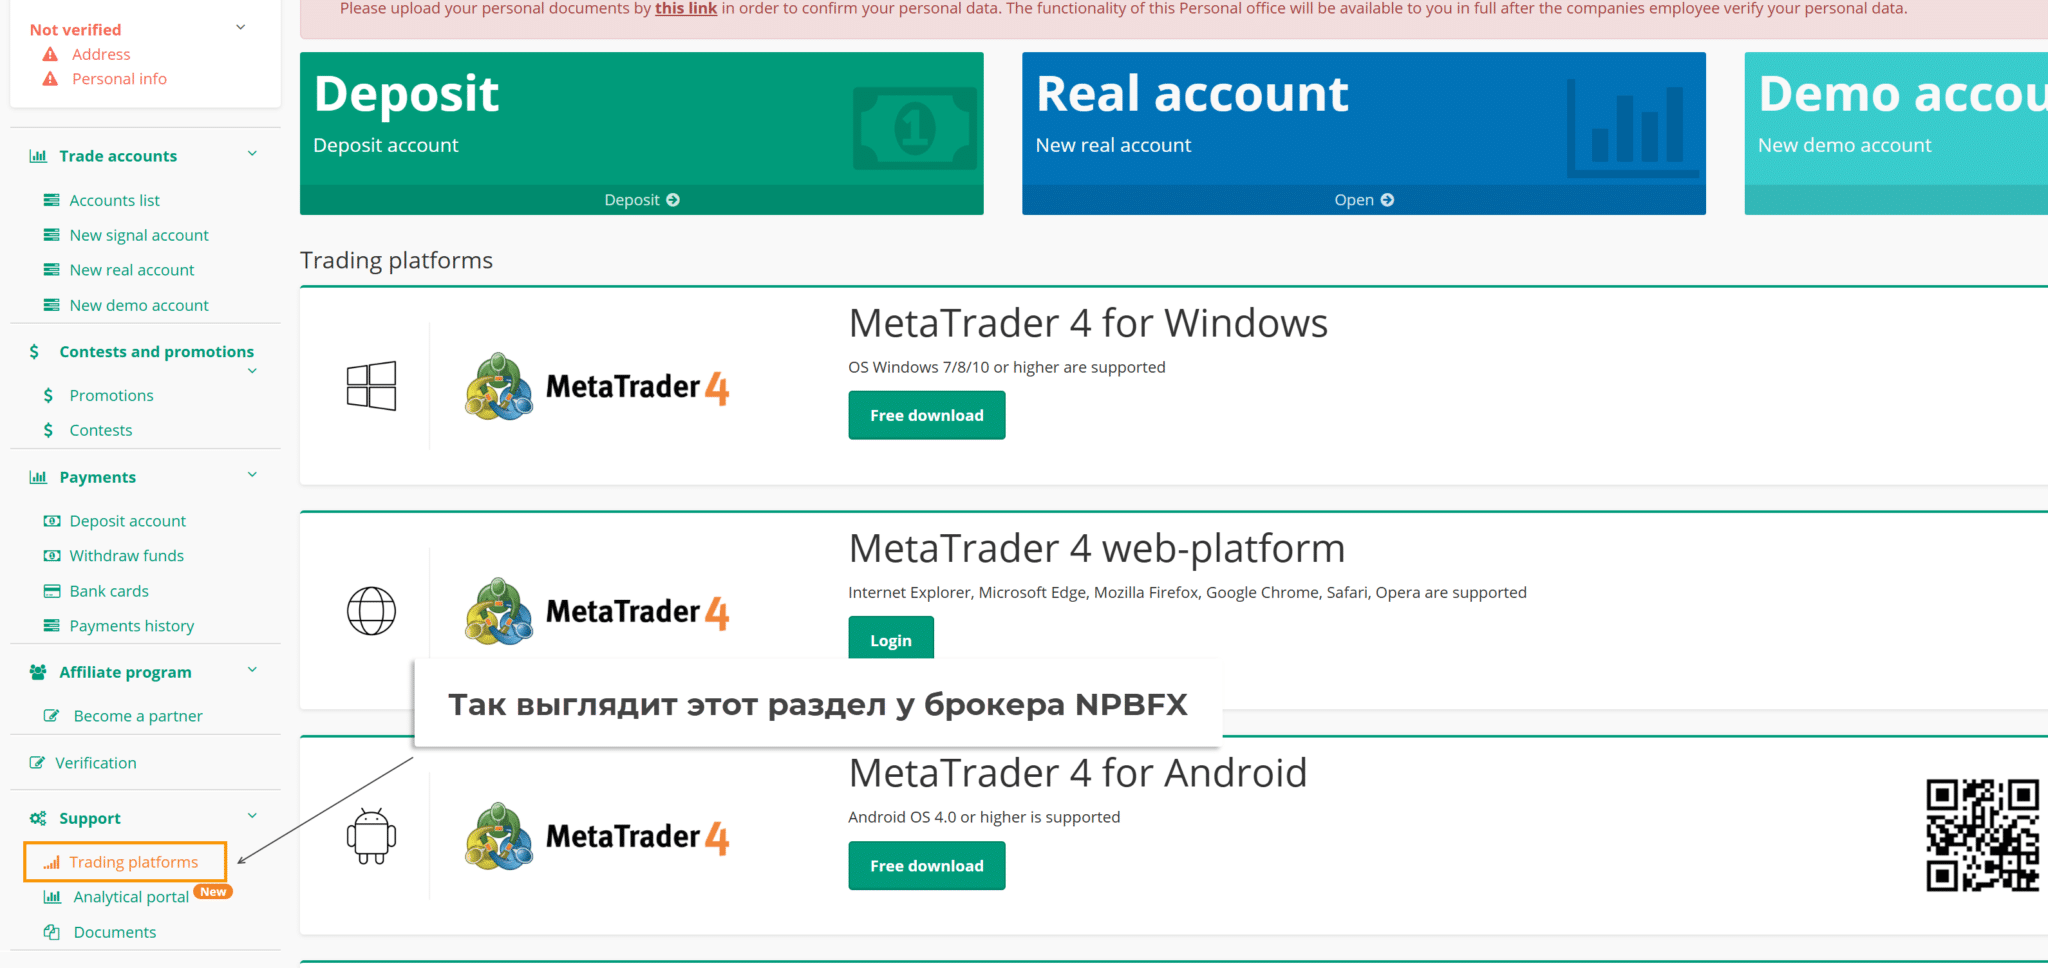Click the Android robot icon
The image size is (2048, 968).
[371, 836]
